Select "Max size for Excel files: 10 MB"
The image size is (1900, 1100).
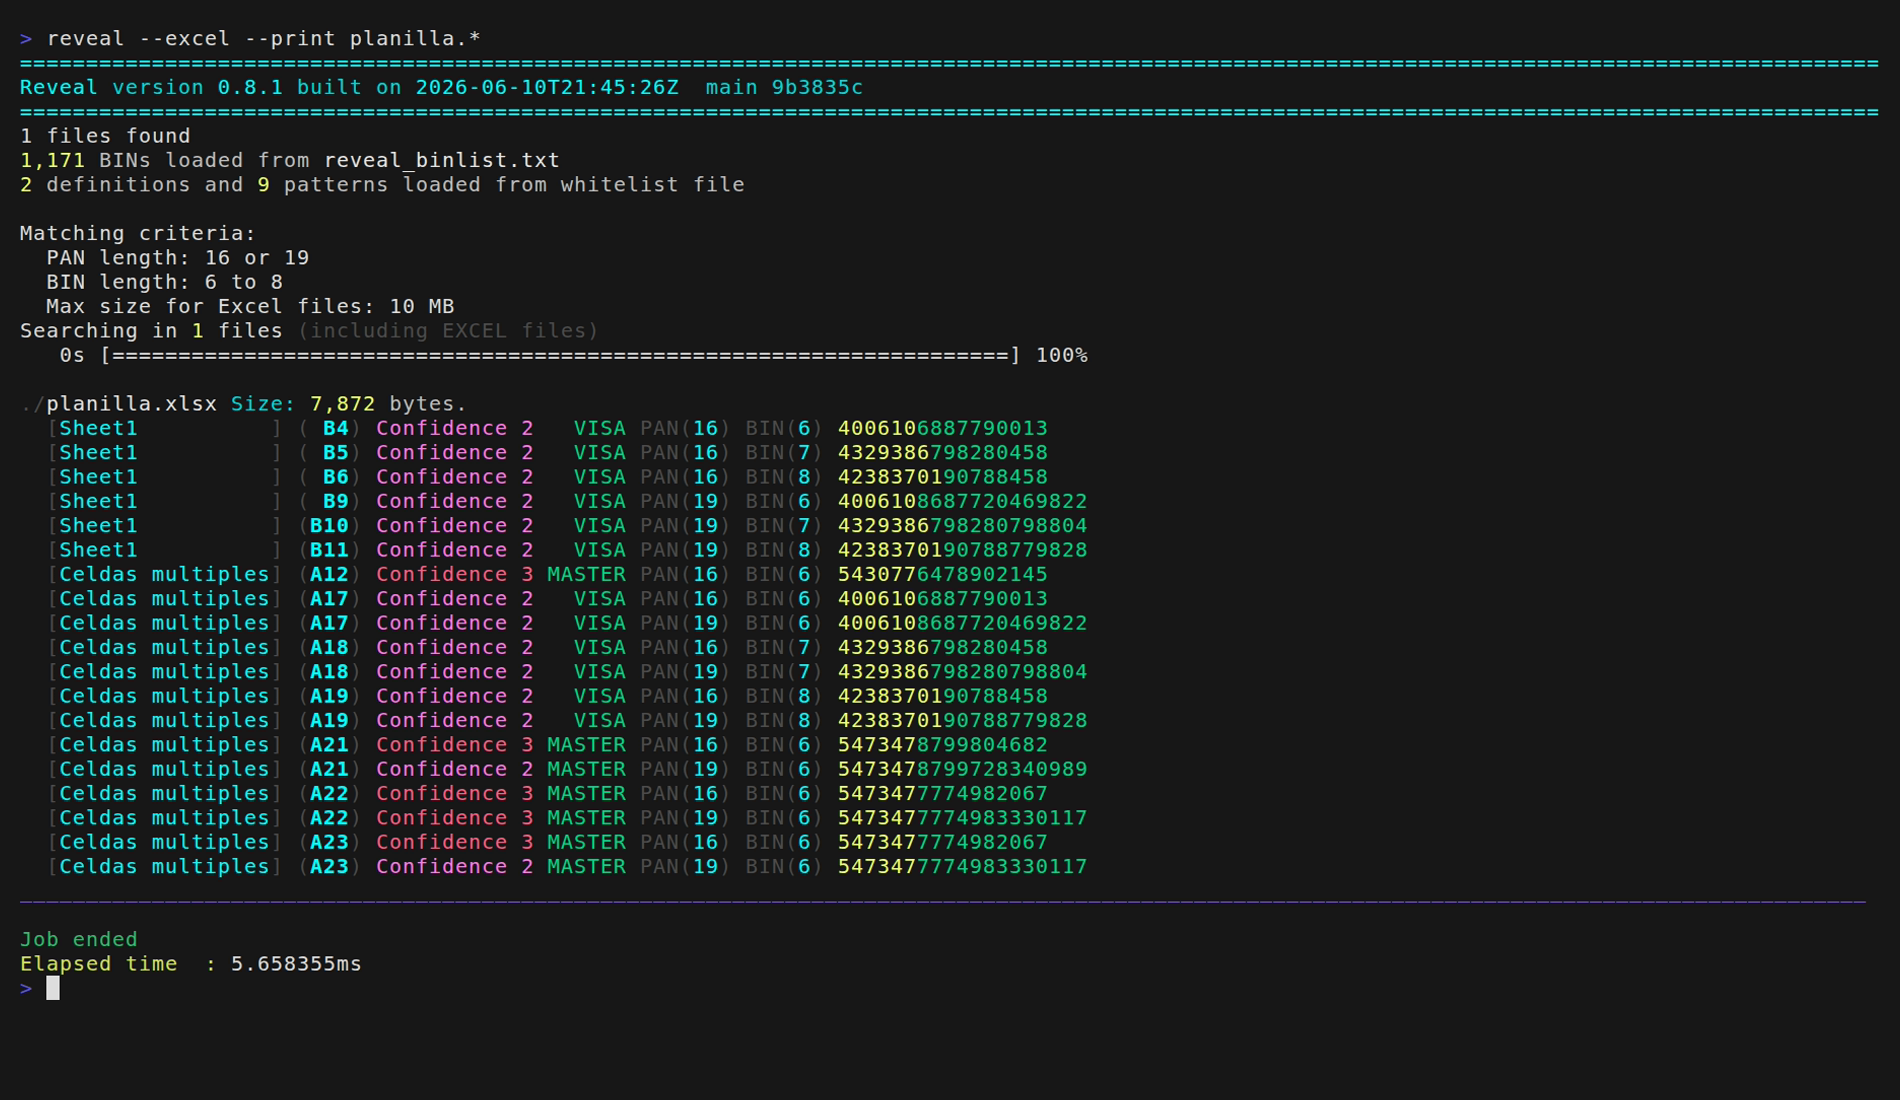250,307
